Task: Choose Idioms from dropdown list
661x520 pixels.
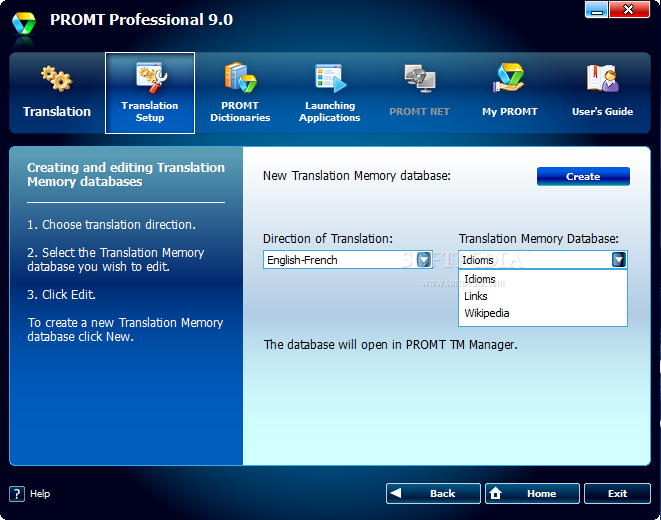Action: [543, 279]
